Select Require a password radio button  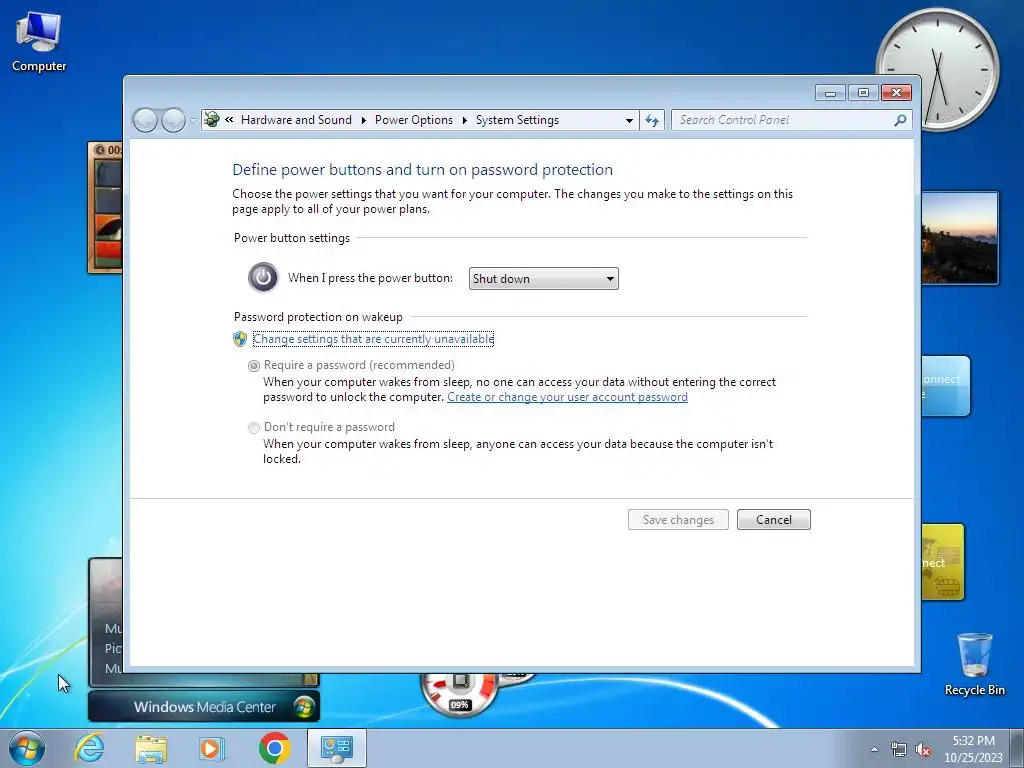click(254, 366)
